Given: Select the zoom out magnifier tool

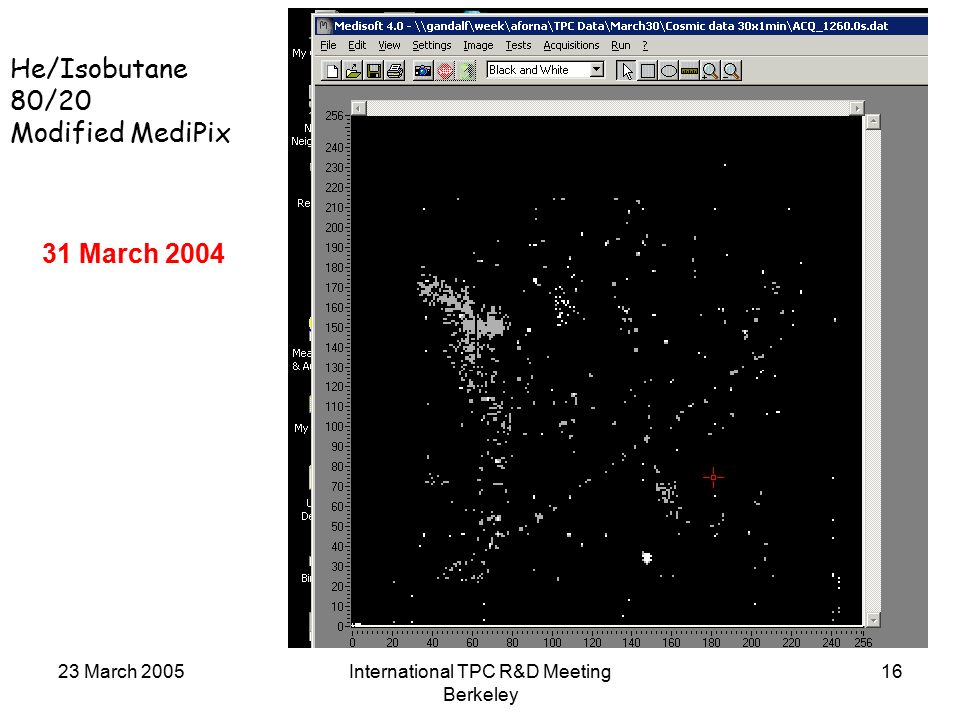Looking at the screenshot, I should coord(732,71).
